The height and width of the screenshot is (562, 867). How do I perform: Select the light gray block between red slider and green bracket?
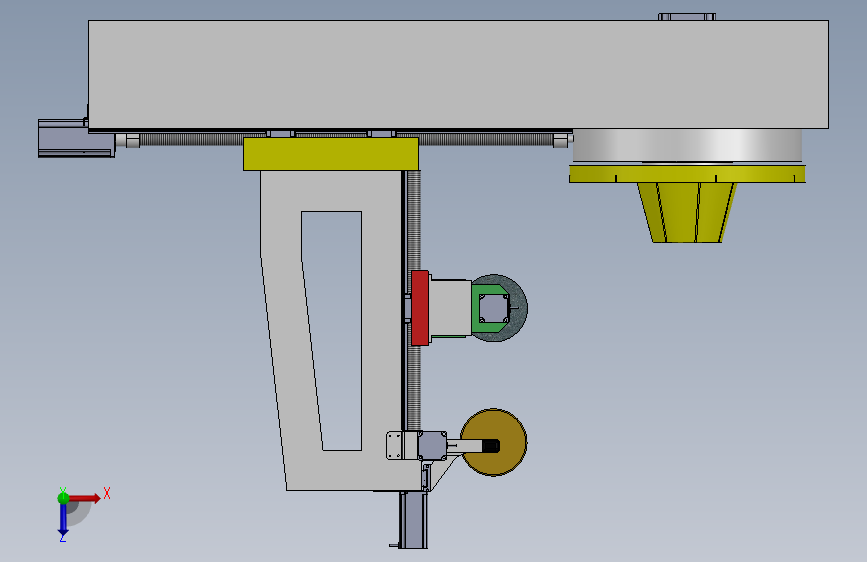[x=450, y=308]
